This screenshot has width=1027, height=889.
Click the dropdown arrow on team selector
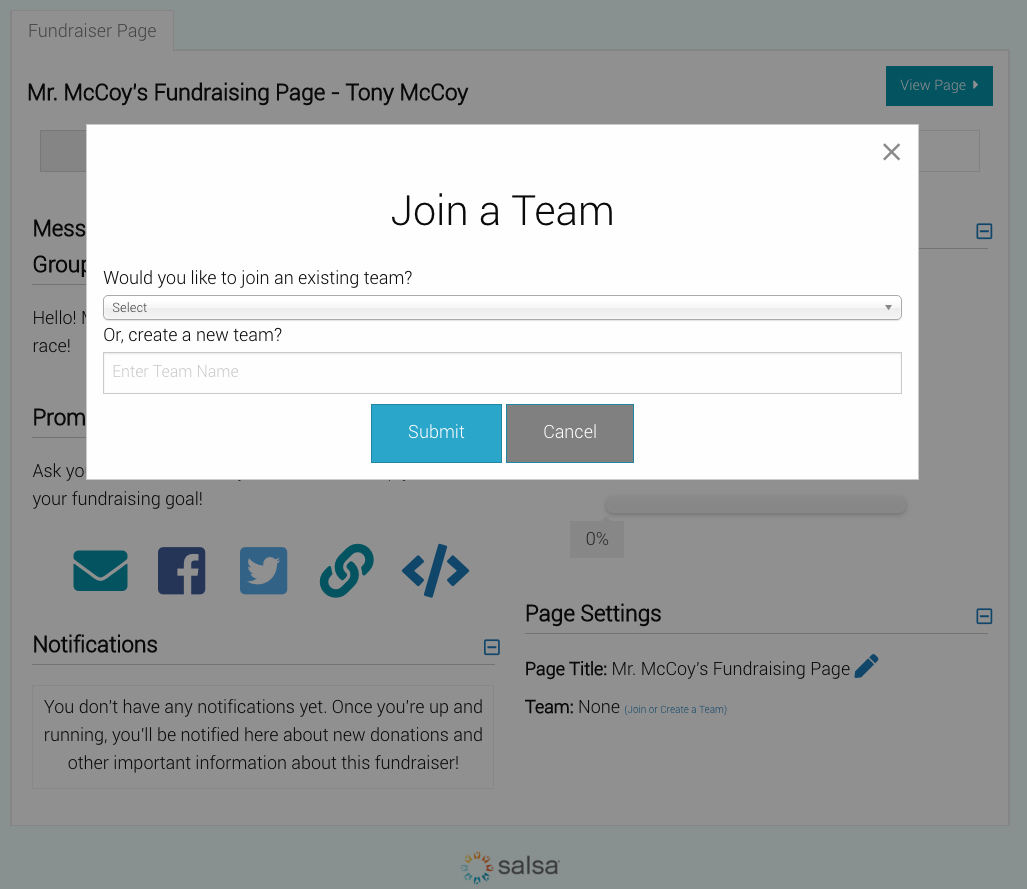point(888,307)
